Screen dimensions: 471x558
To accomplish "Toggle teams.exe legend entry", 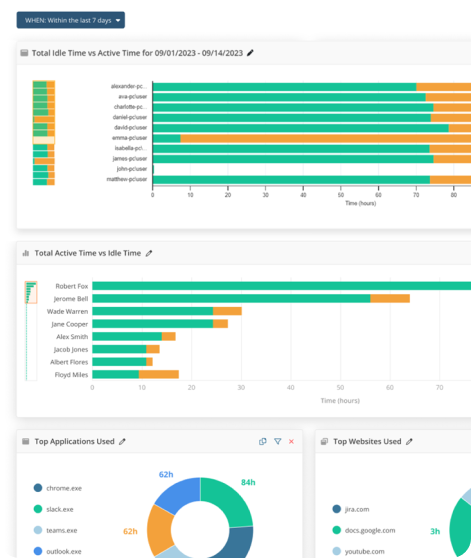I will (55, 530).
